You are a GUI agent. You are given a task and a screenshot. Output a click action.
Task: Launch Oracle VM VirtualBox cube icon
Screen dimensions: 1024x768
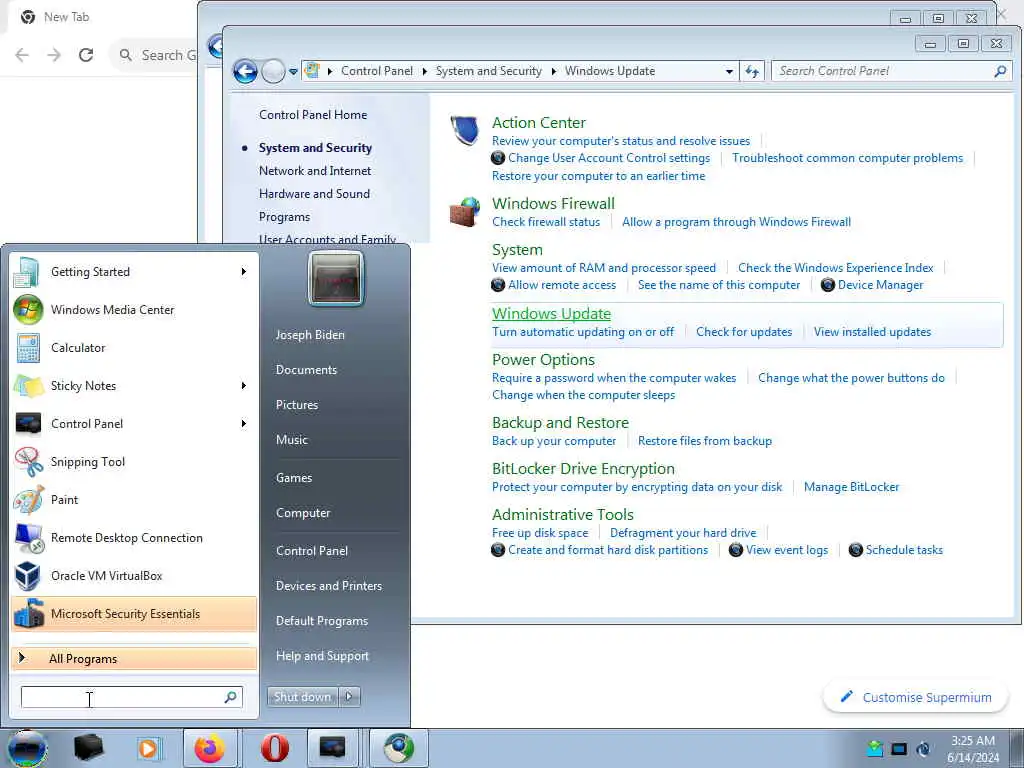[x=27, y=575]
